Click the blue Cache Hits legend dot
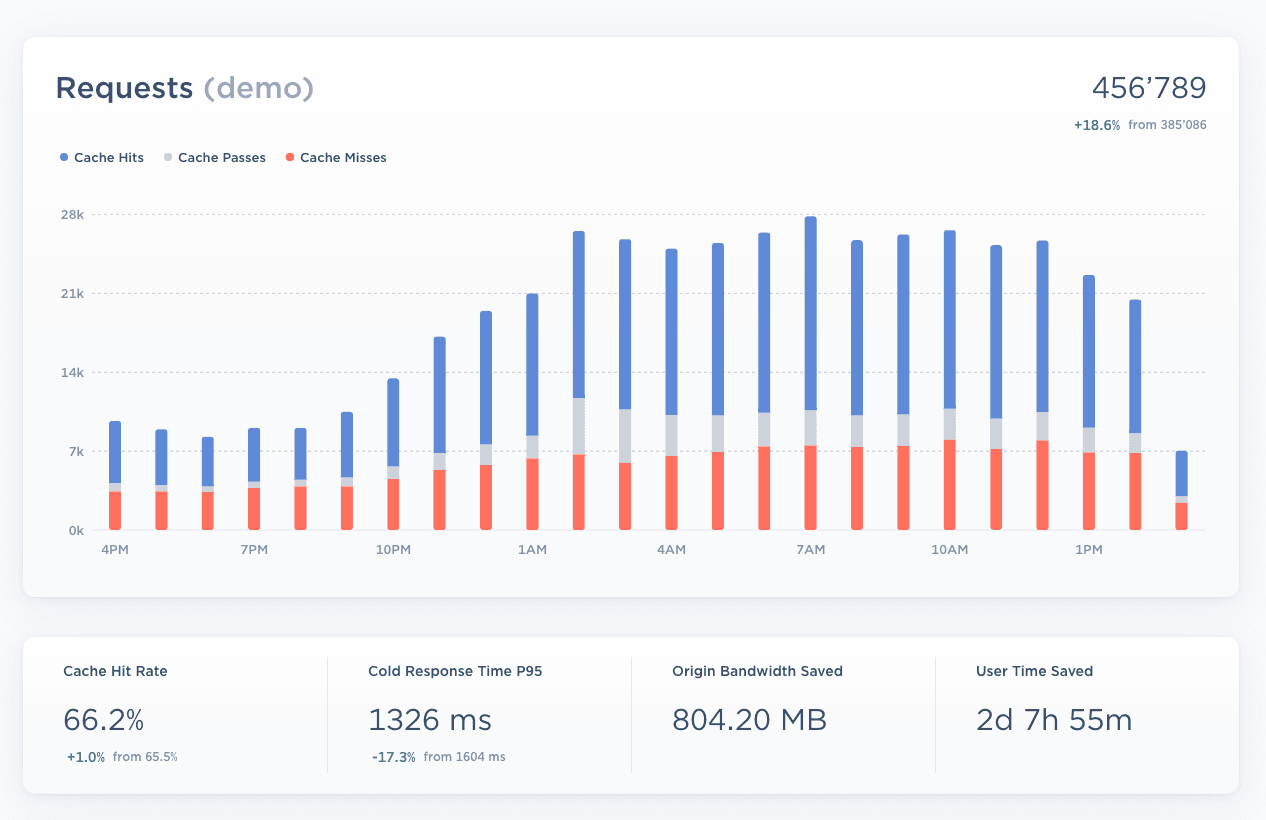The image size is (1266, 820). 64,158
